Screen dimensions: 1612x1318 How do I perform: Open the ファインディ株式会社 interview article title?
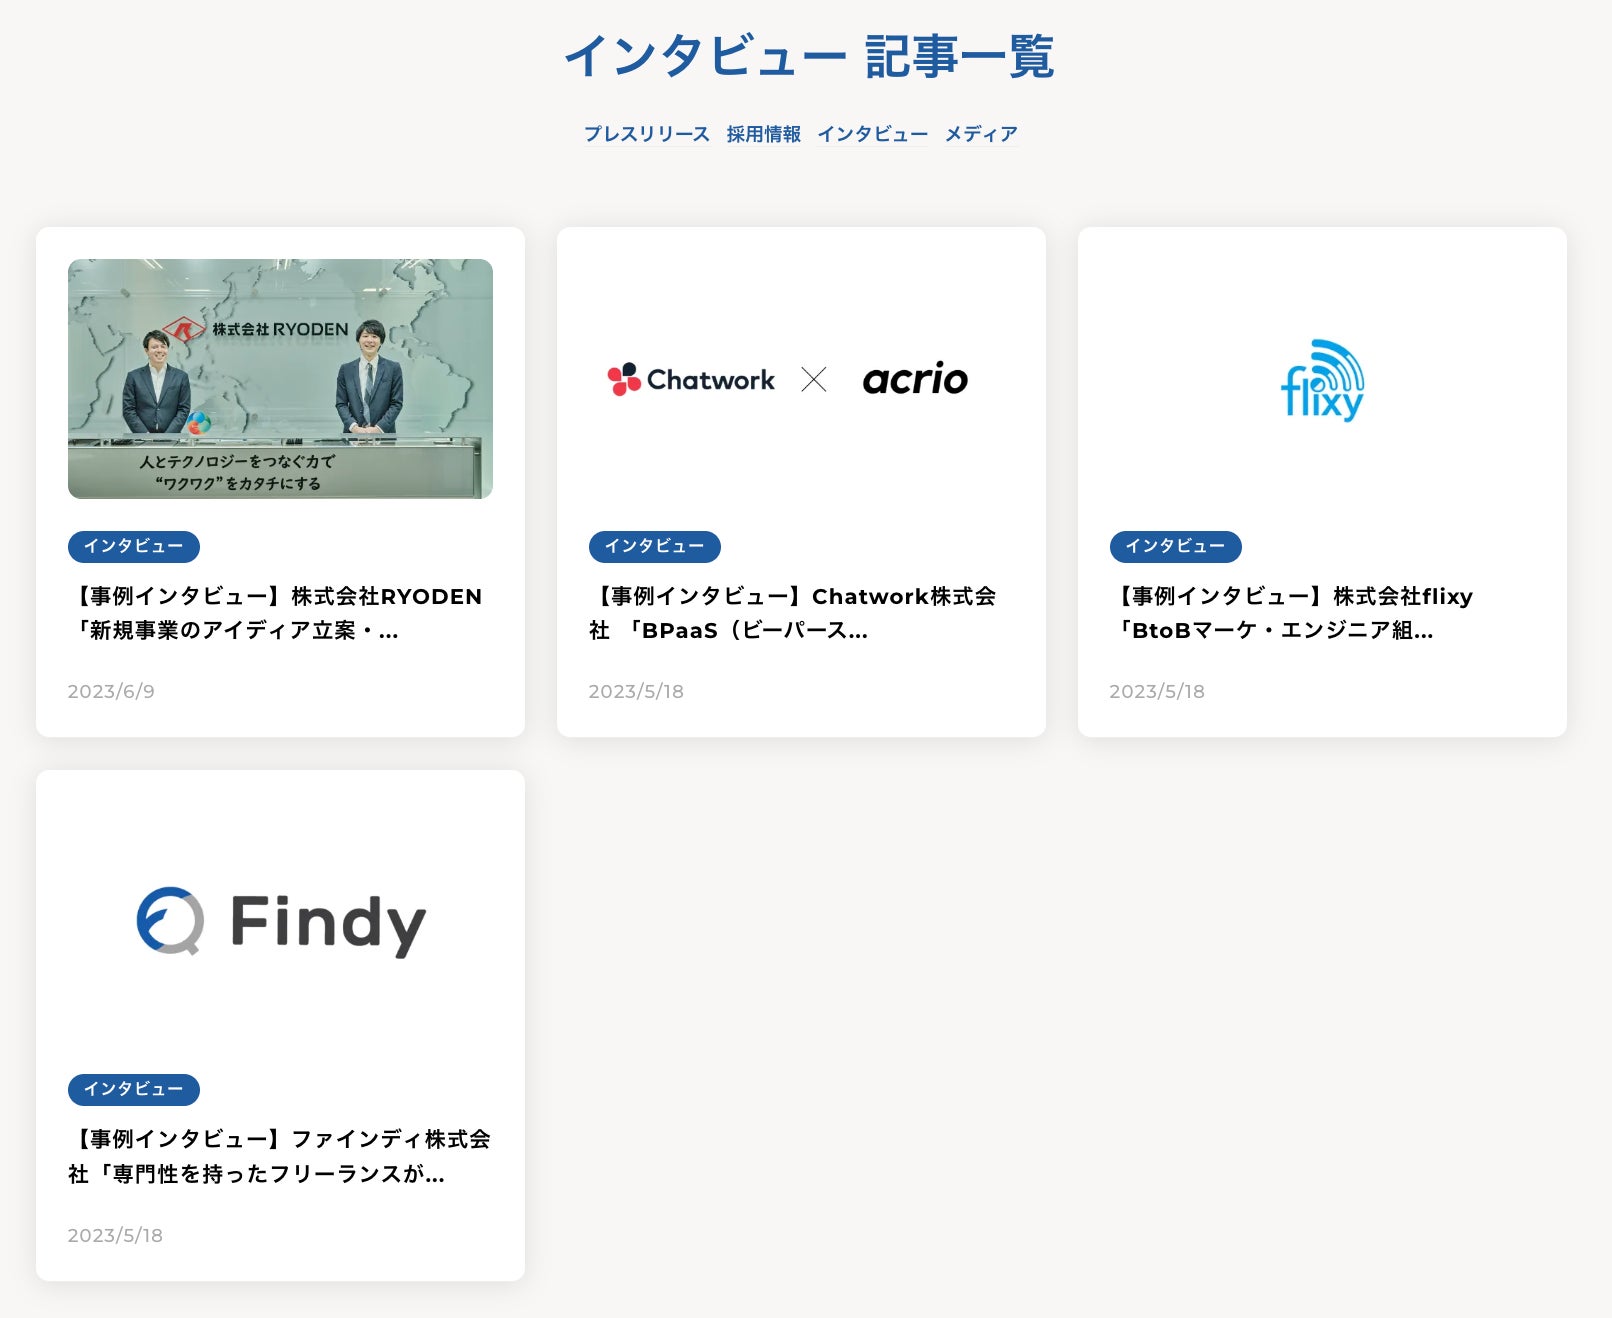(279, 1156)
